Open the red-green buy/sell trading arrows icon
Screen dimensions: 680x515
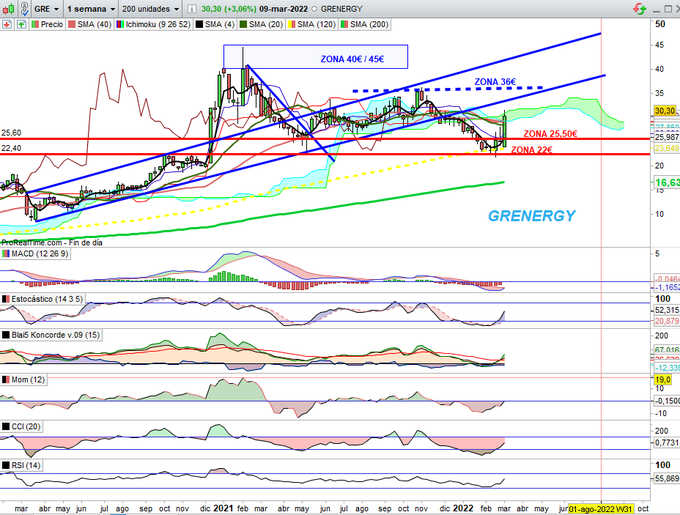[639, 8]
